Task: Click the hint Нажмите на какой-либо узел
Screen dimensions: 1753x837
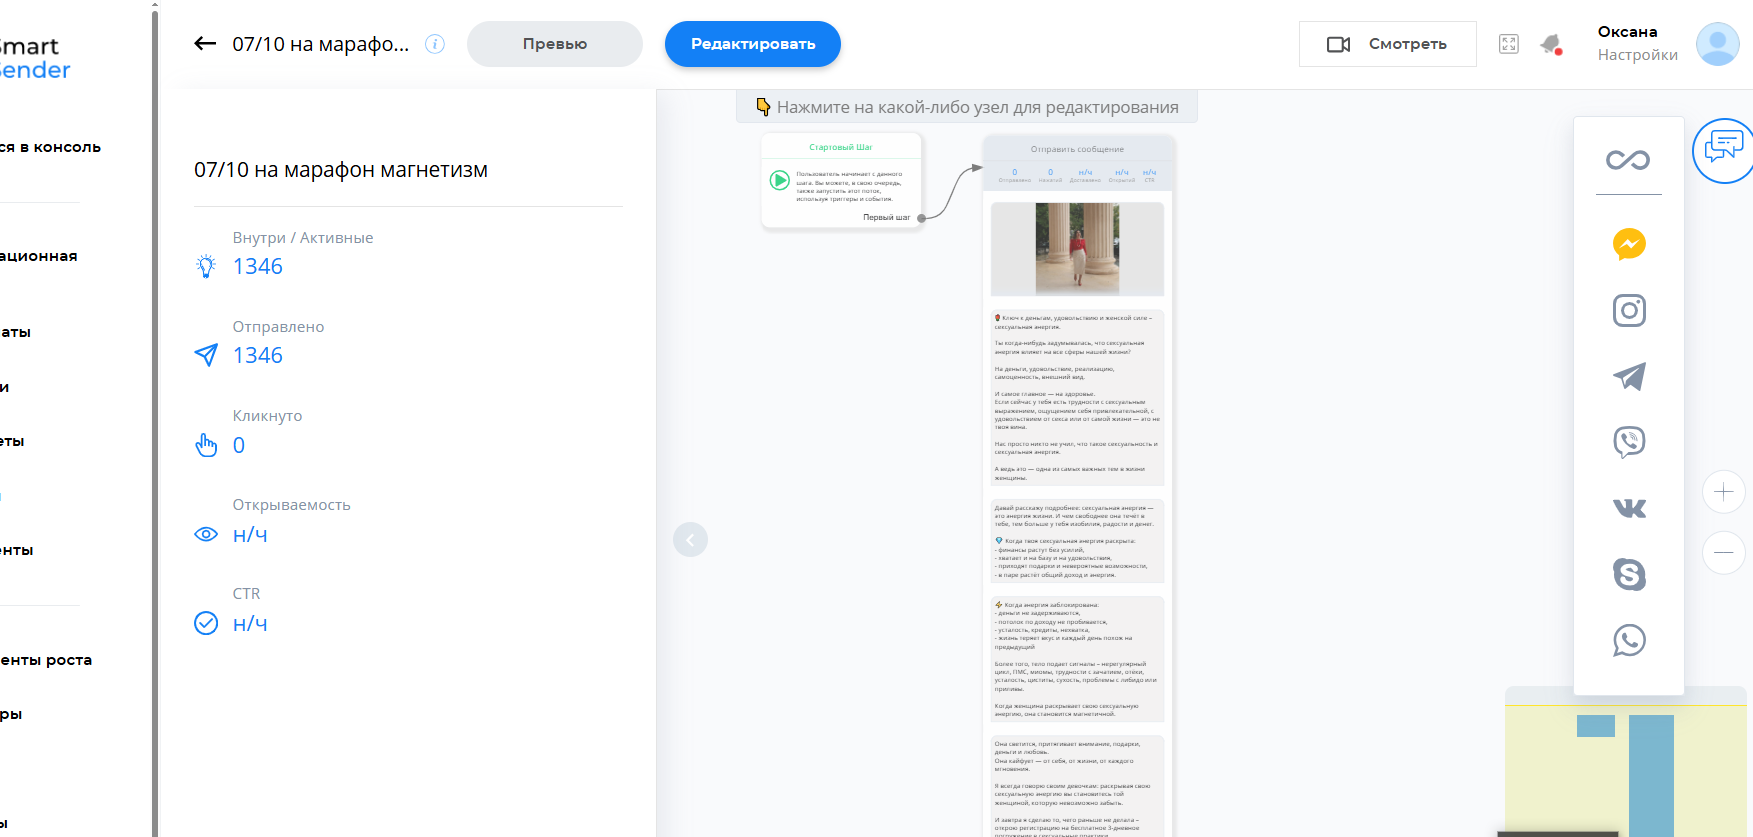Action: click(x=967, y=107)
